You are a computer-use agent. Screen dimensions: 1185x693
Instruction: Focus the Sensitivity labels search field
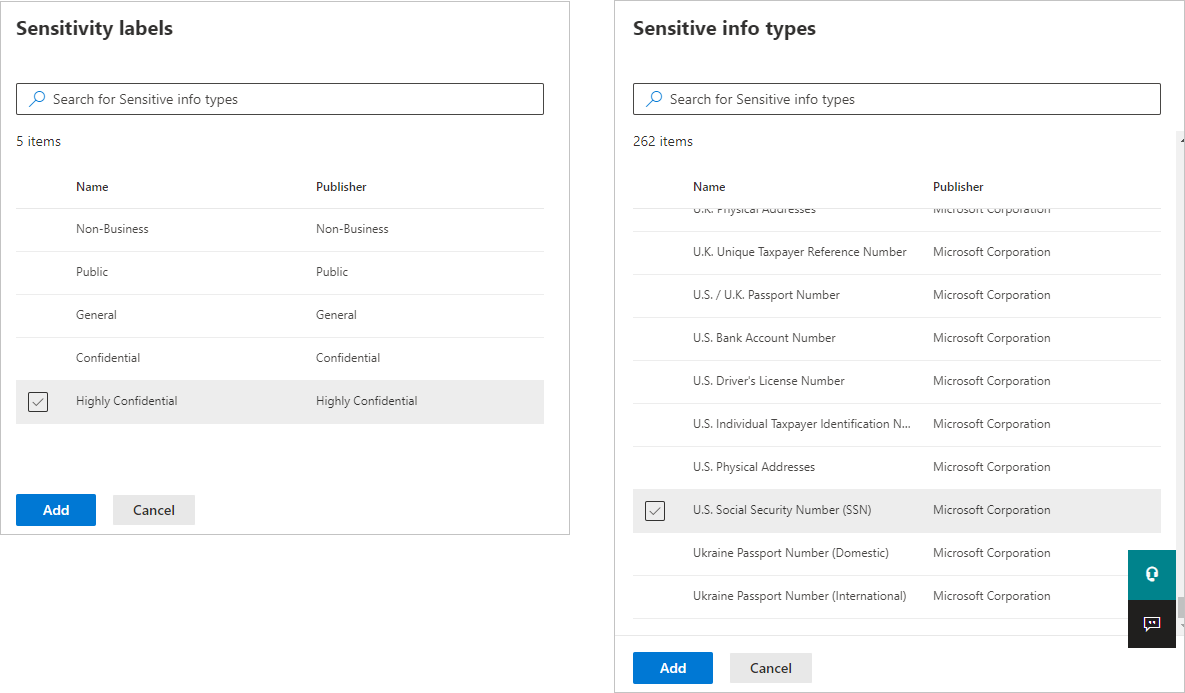280,99
